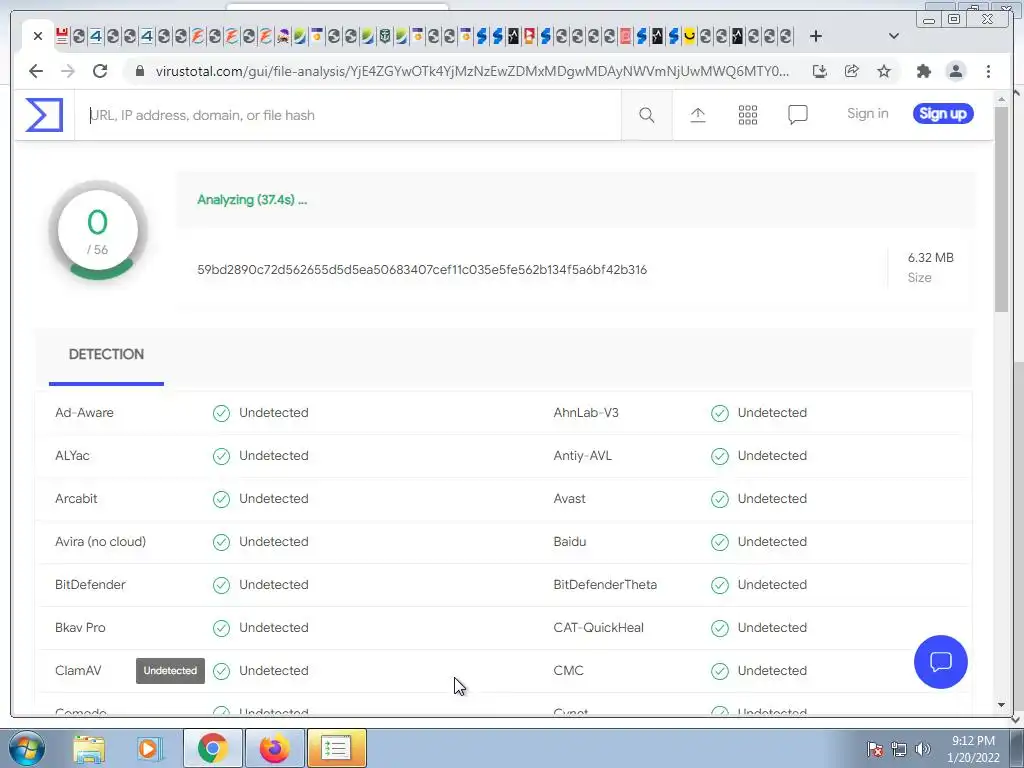
Task: Click the volume icon in system tray
Action: pos(923,749)
